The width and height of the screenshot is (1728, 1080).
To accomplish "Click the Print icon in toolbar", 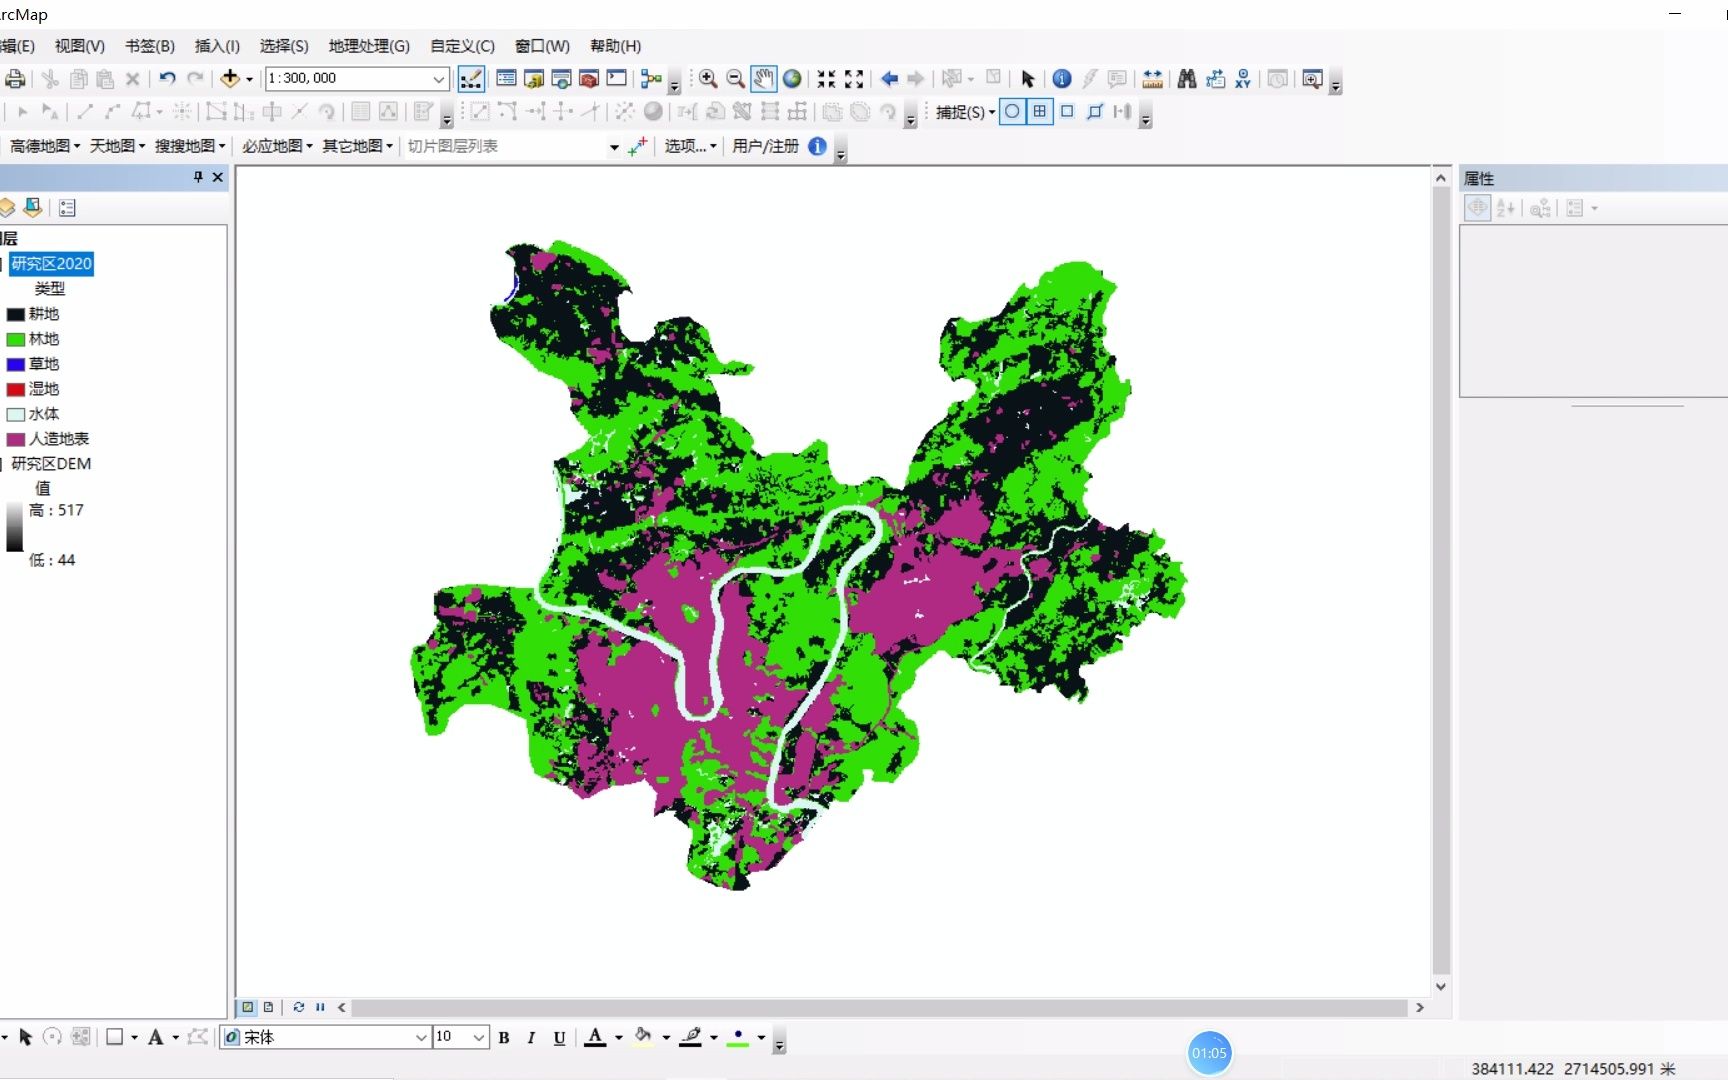I will [x=15, y=79].
